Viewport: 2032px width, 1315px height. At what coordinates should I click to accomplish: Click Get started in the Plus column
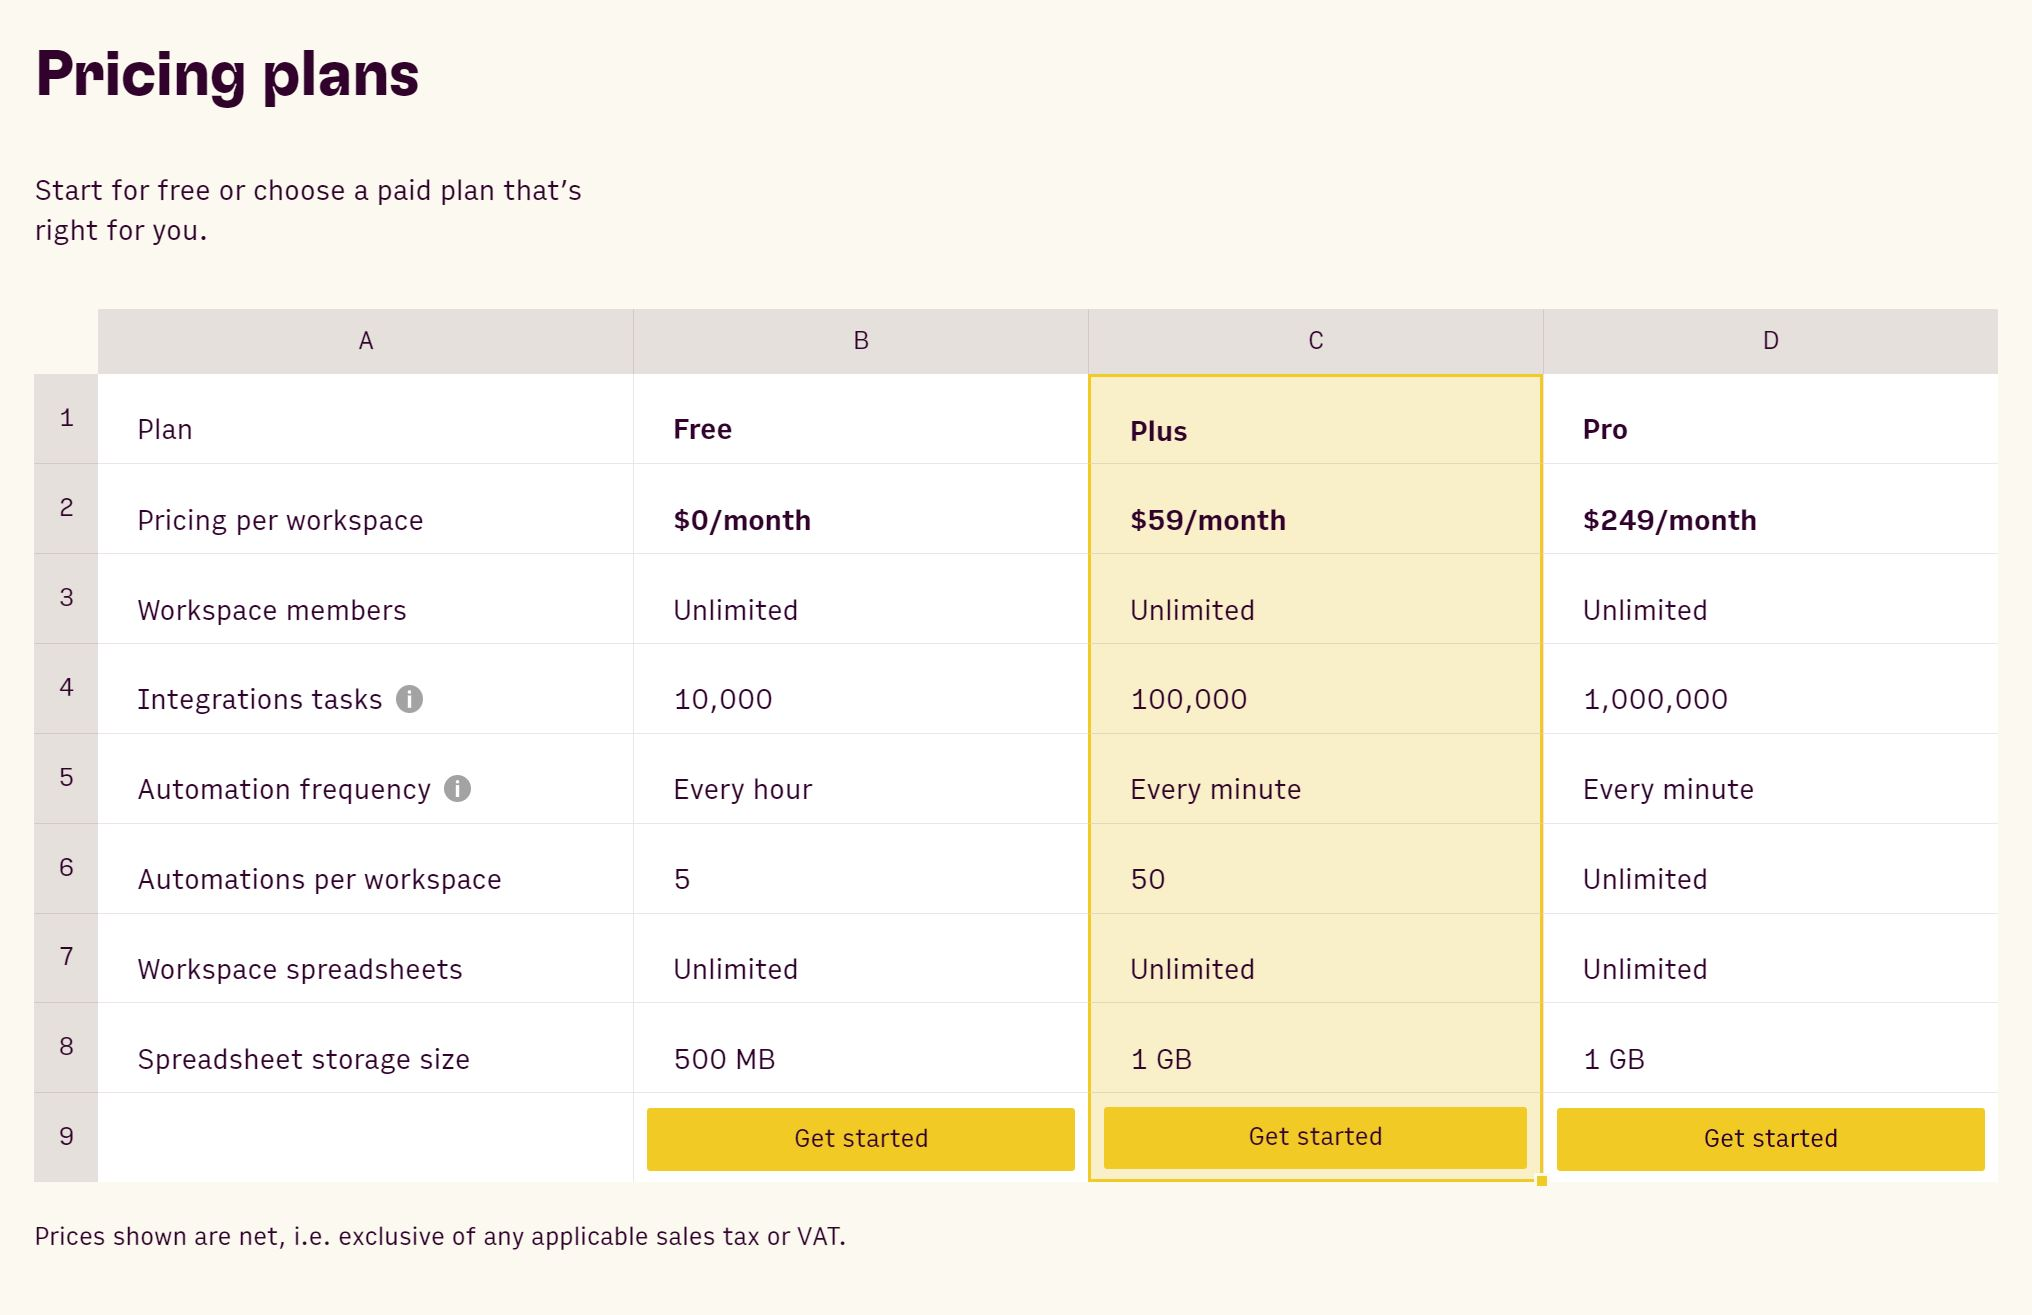coord(1315,1137)
